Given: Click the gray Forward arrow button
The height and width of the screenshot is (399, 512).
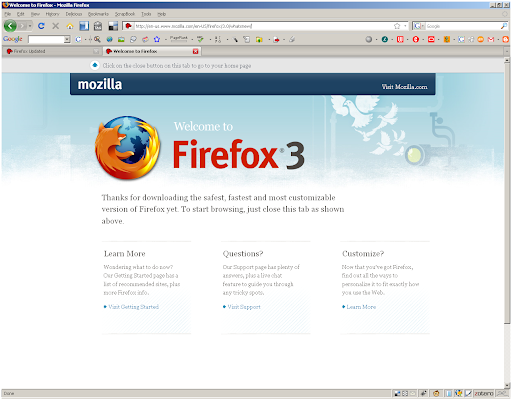Looking at the screenshot, I should pos(22,26).
